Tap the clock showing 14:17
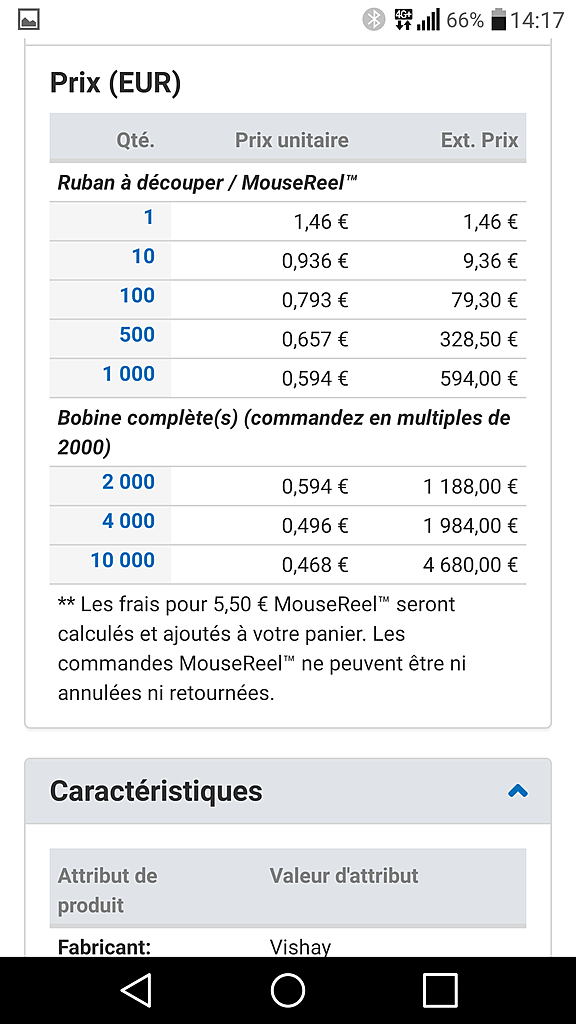Screen dimensions: 576x1024 (x=537, y=20)
